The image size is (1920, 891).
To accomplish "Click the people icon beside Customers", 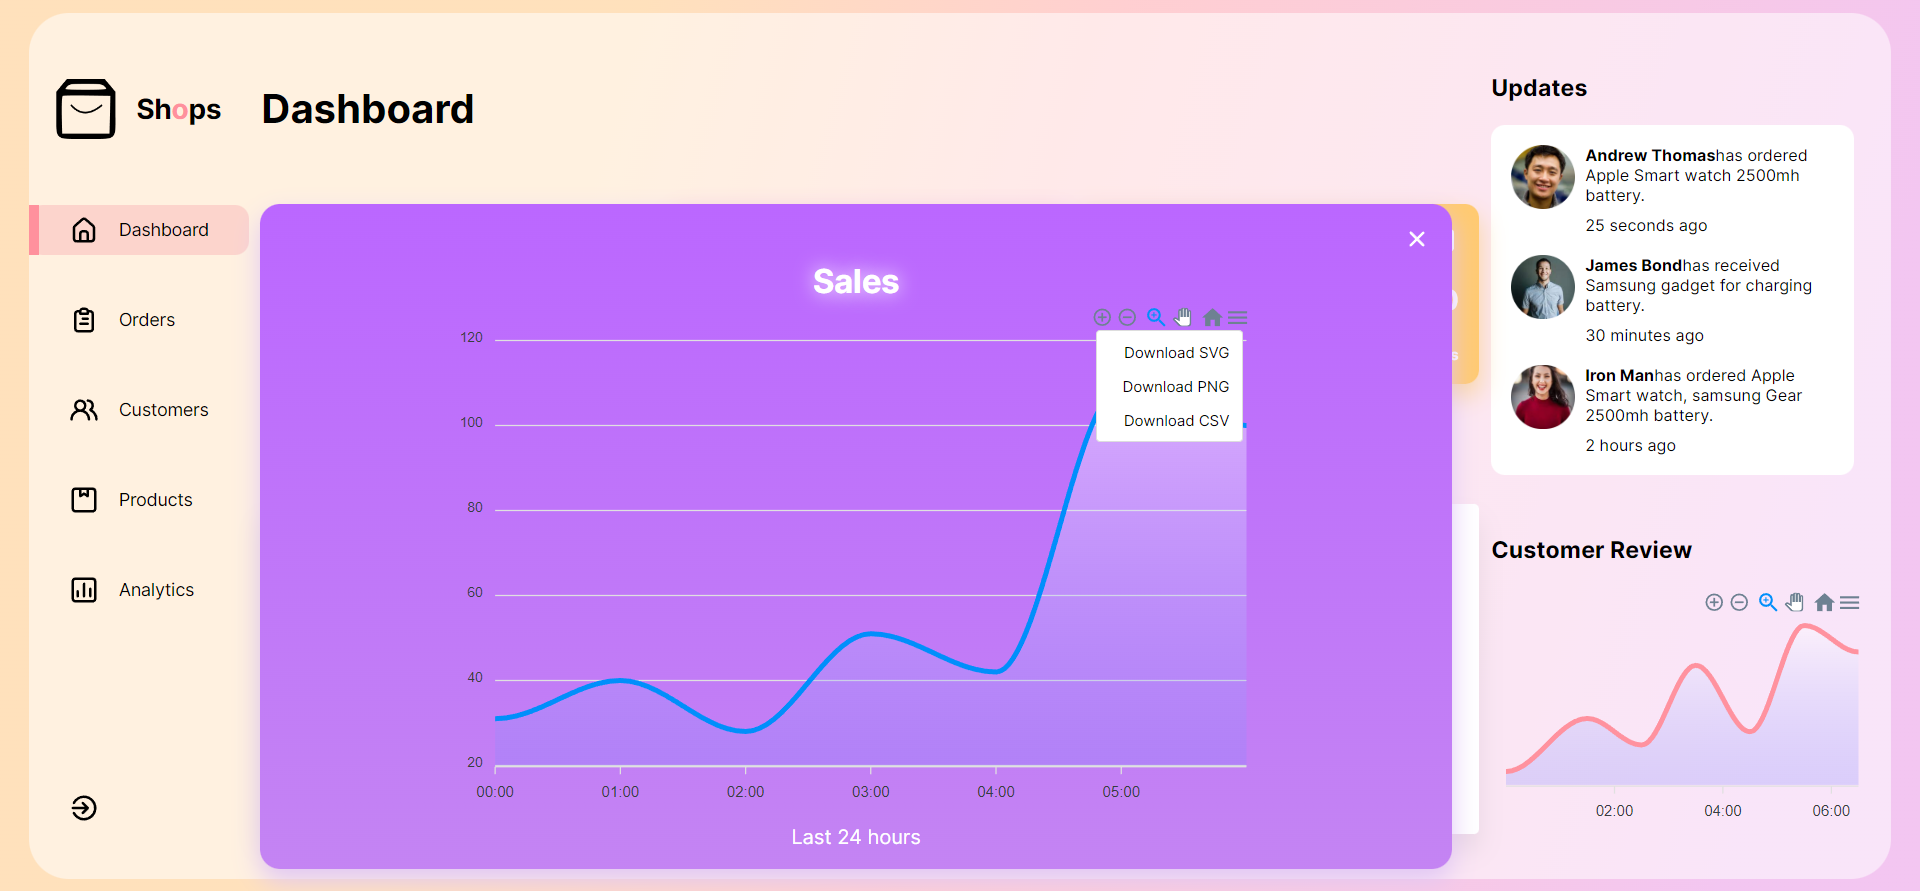I will [x=84, y=410].
